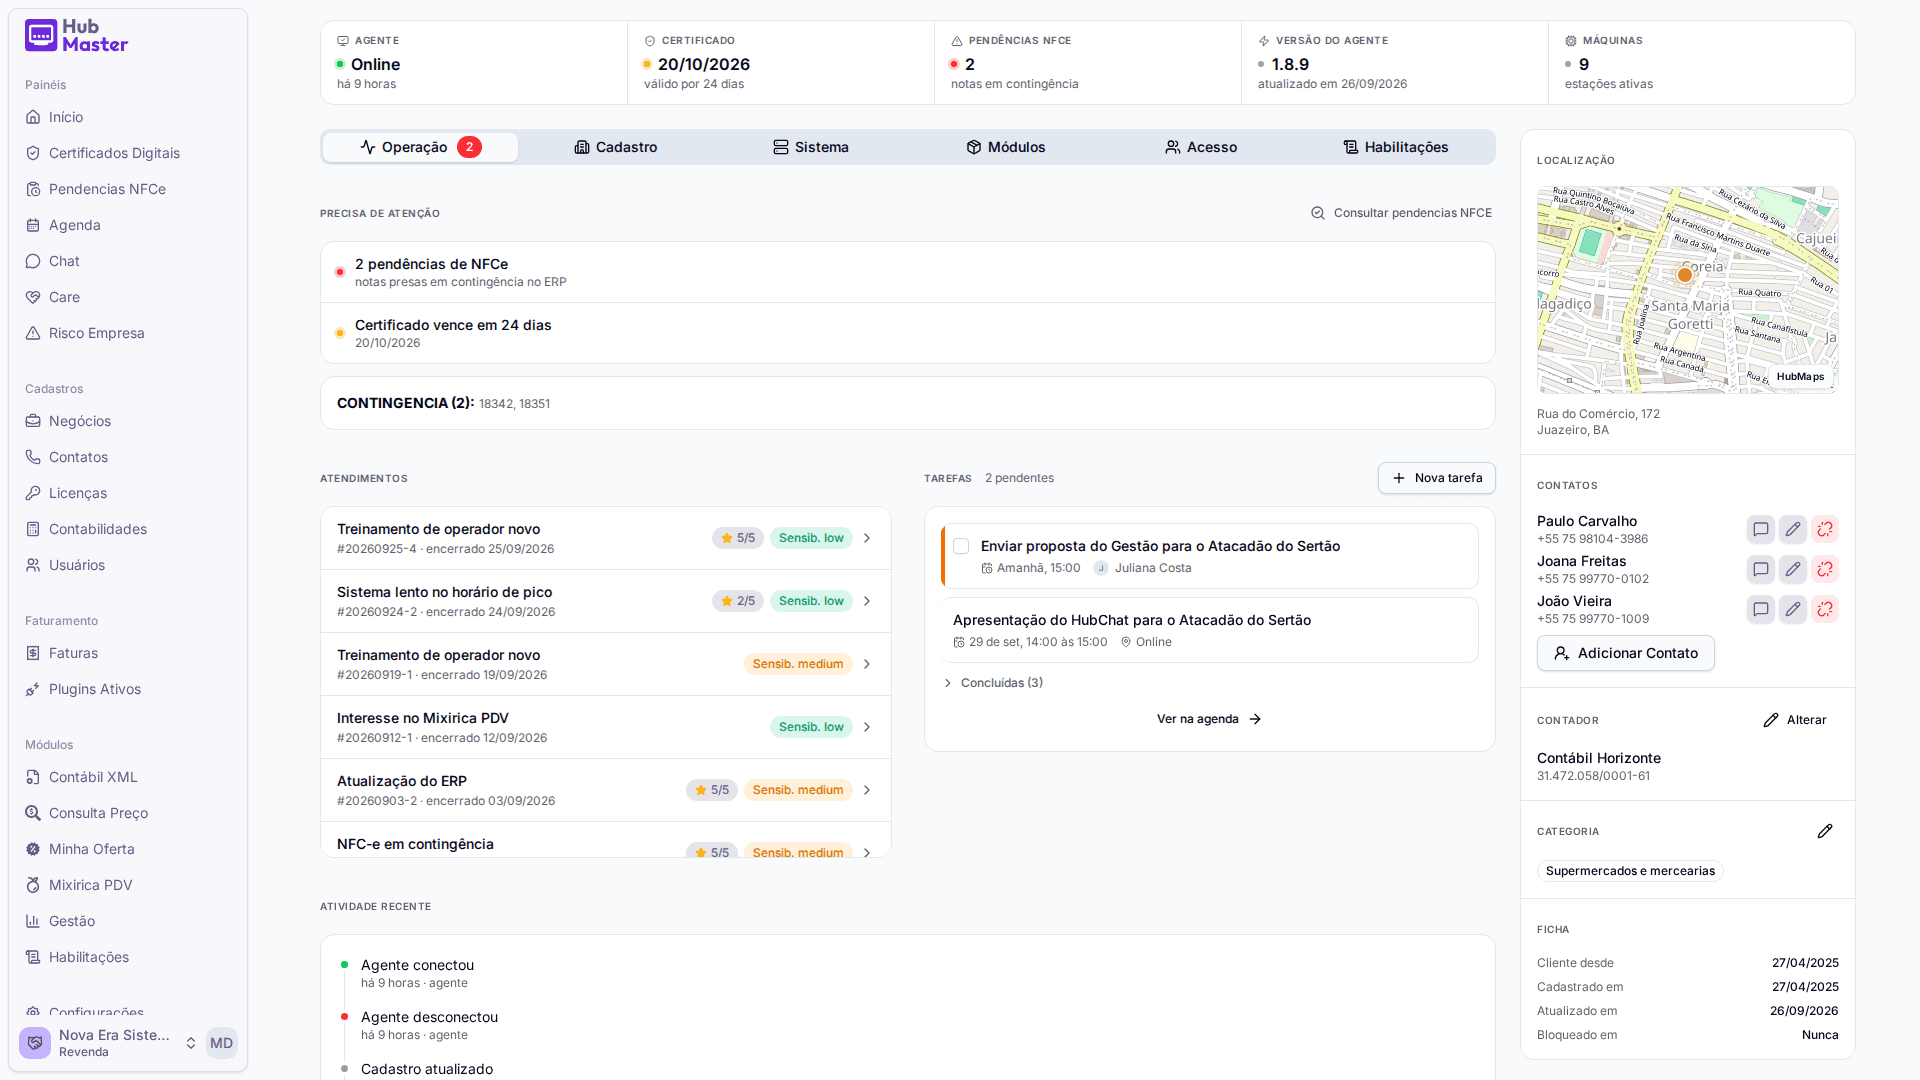This screenshot has width=1920, height=1080.
Task: Open Mixirica PDV module
Action: (x=127, y=885)
